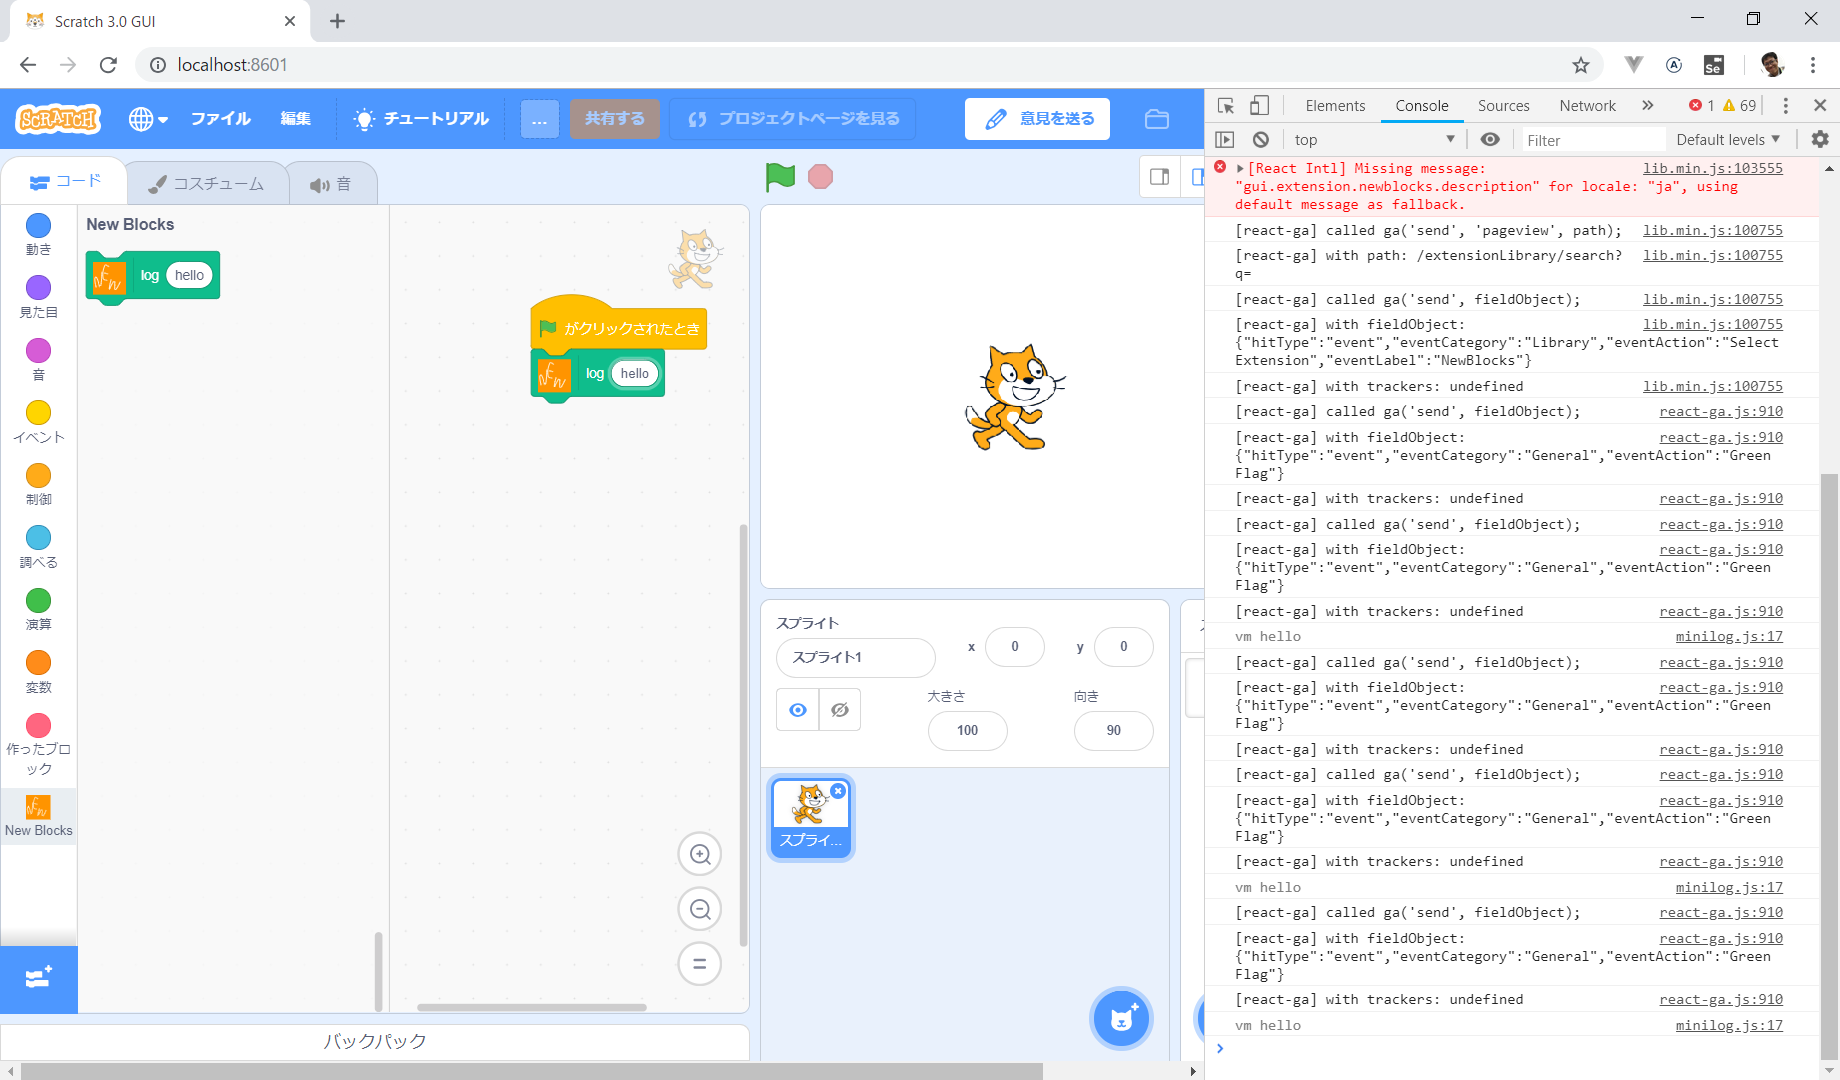This screenshot has width=1840, height=1080.
Task: Click the 共有する button
Action: coord(614,118)
